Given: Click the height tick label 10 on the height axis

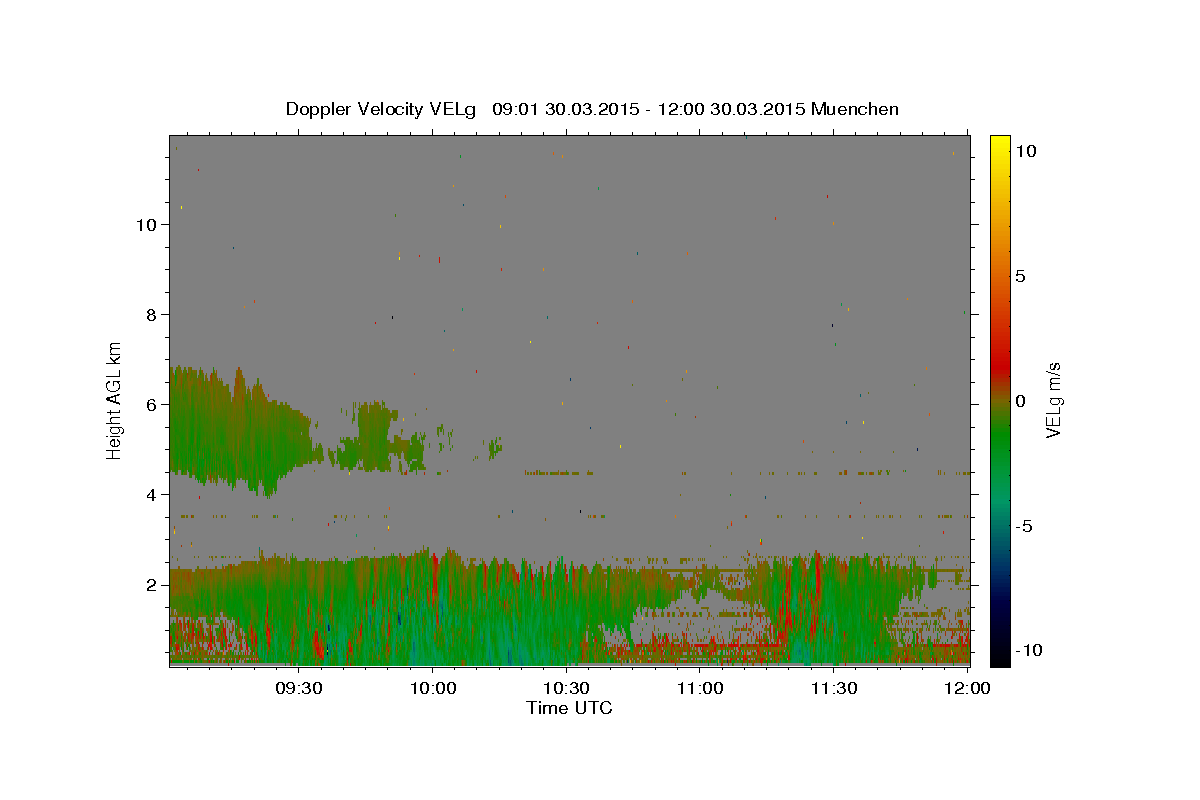Looking at the screenshot, I should [x=145, y=225].
